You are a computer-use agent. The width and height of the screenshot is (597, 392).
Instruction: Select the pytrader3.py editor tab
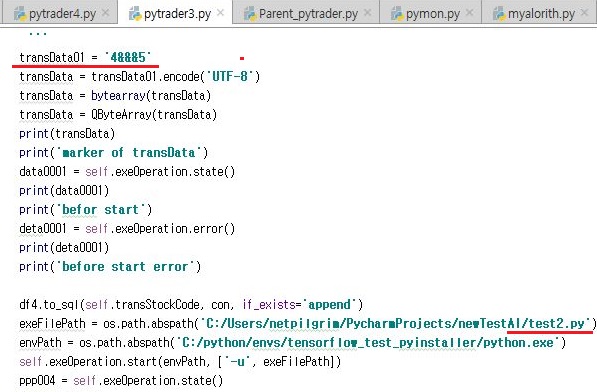click(175, 13)
